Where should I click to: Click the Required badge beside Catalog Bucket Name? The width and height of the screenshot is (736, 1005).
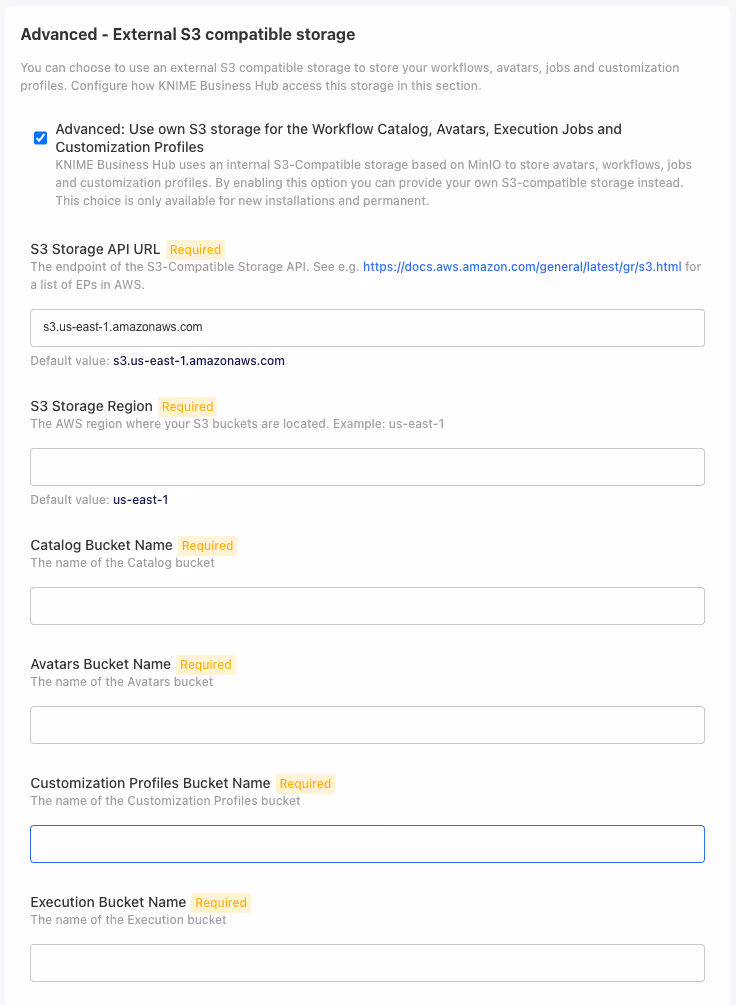click(x=207, y=545)
